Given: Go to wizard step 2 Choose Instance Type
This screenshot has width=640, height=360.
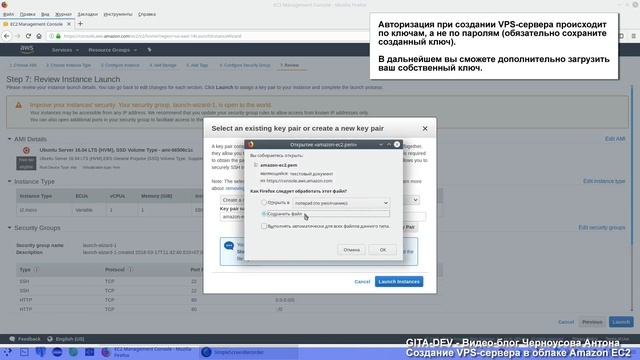Looking at the screenshot, I should 69,65.
